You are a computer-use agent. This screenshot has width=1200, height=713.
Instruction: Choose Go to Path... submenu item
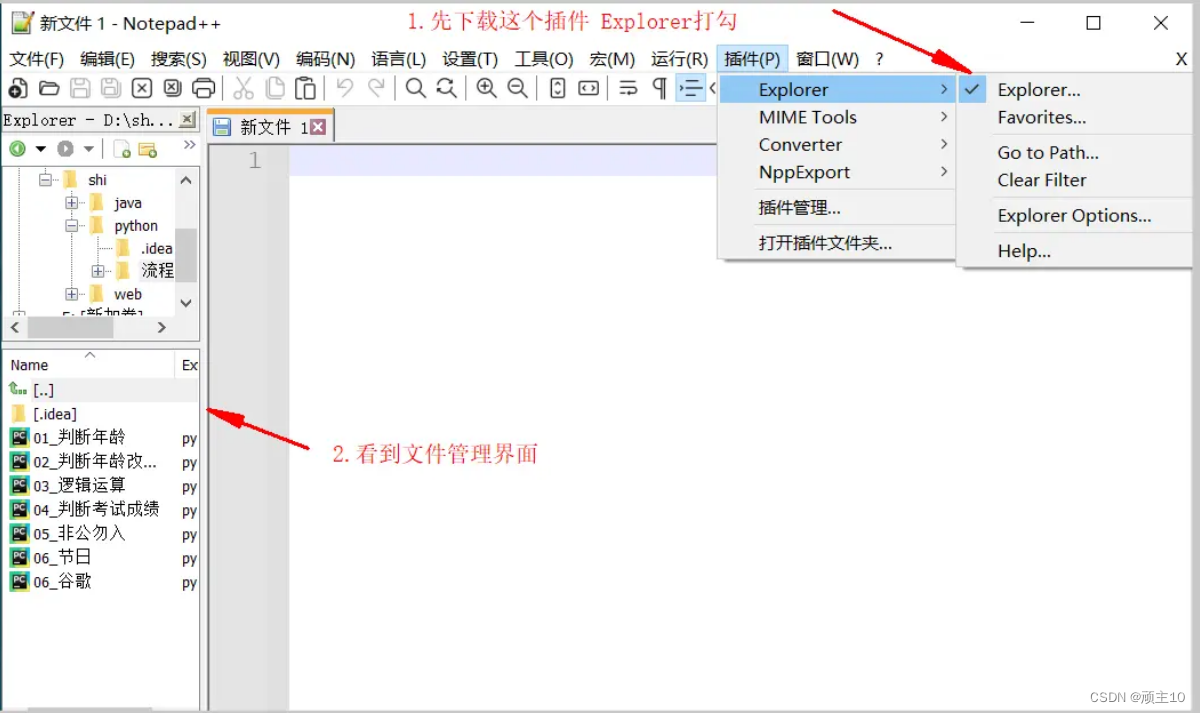[x=1073, y=153]
